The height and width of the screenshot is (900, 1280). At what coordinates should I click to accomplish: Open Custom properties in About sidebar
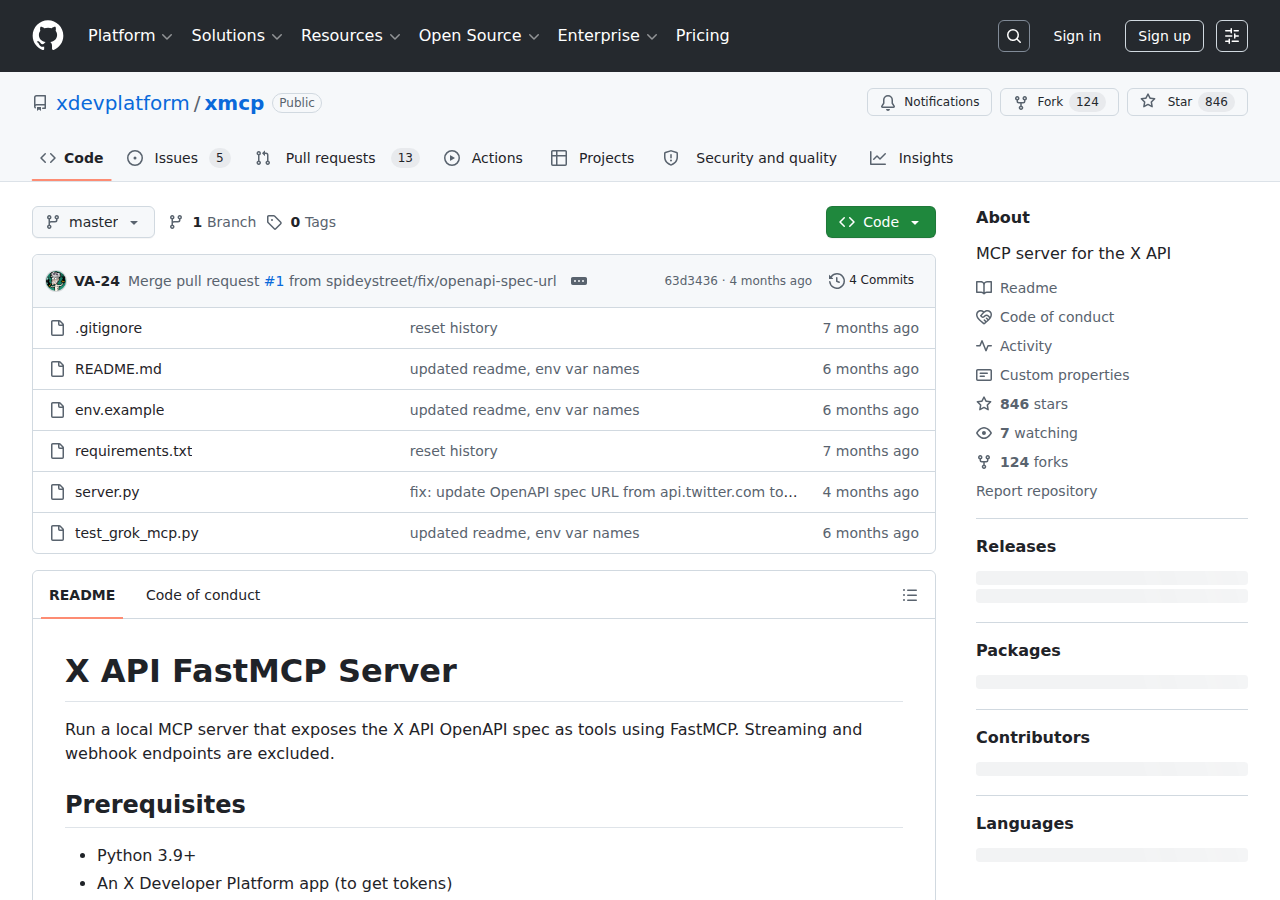tap(1053, 375)
